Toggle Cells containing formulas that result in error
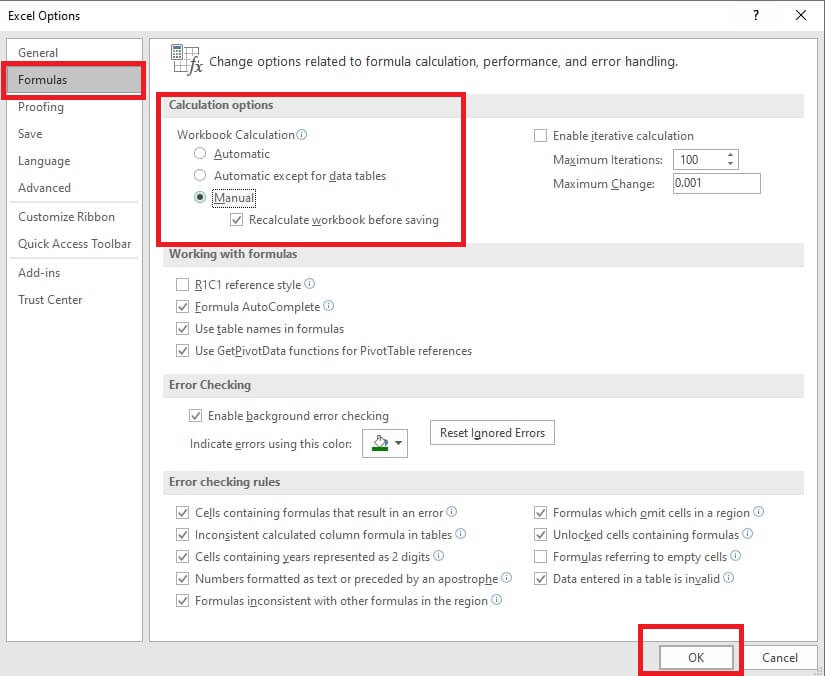Screen dimensions: 825x676 pyautogui.click(x=183, y=512)
